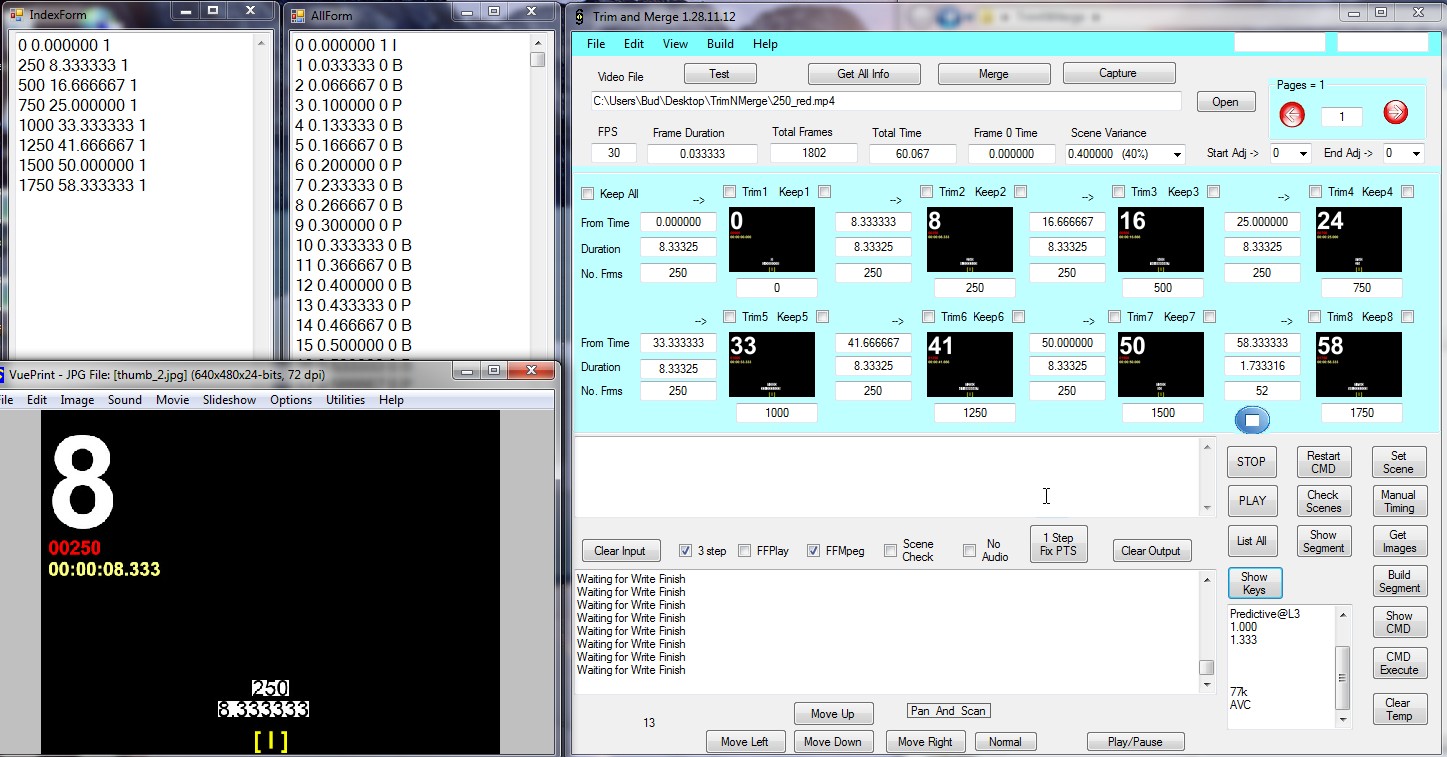Viewport: 1447px width, 757px height.
Task: Check the Keep1 checkbox
Action: [824, 192]
